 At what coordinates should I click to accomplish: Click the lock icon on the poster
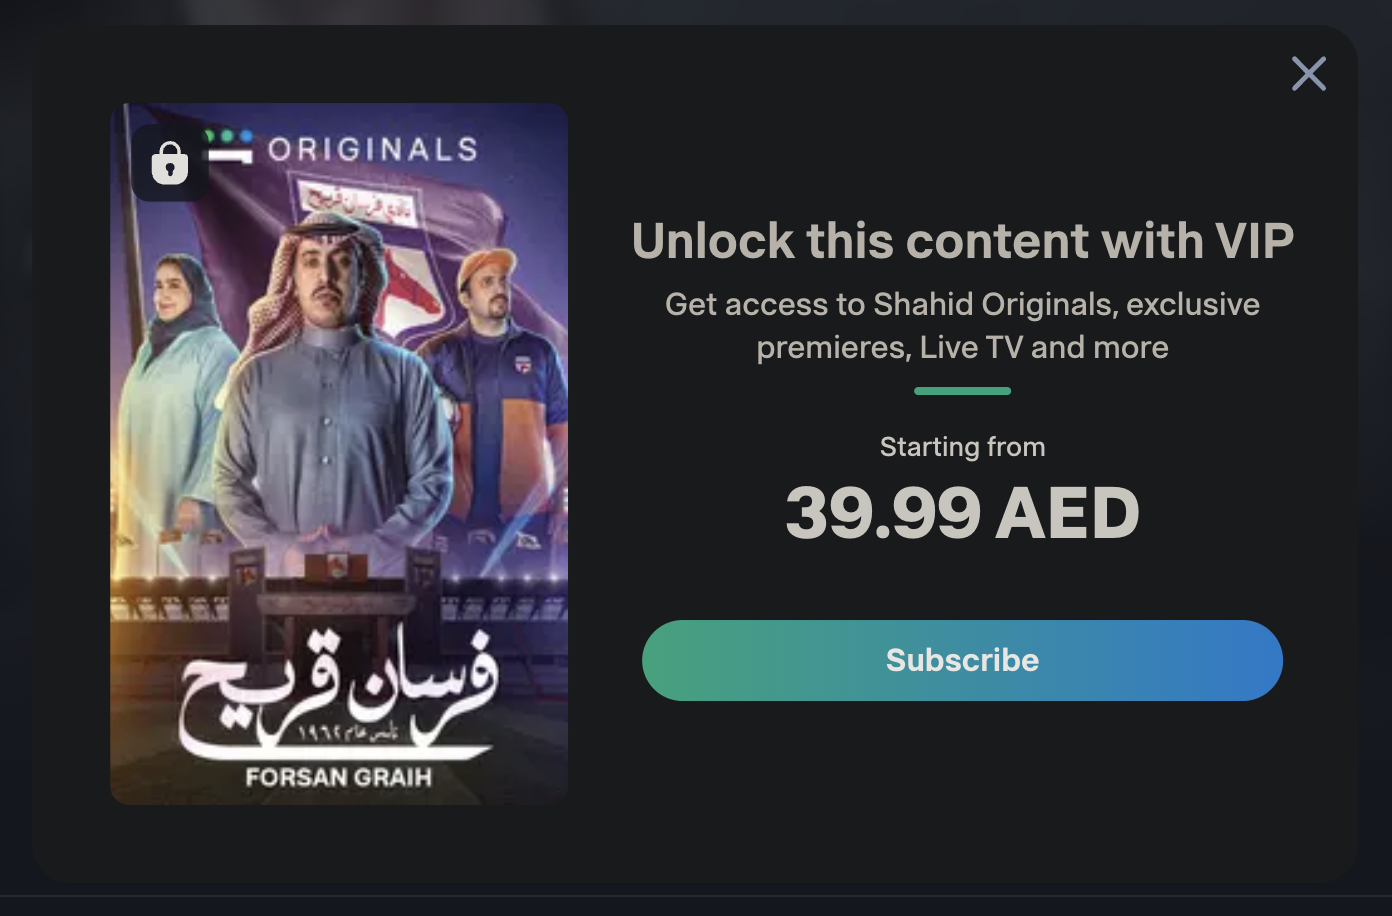[170, 162]
